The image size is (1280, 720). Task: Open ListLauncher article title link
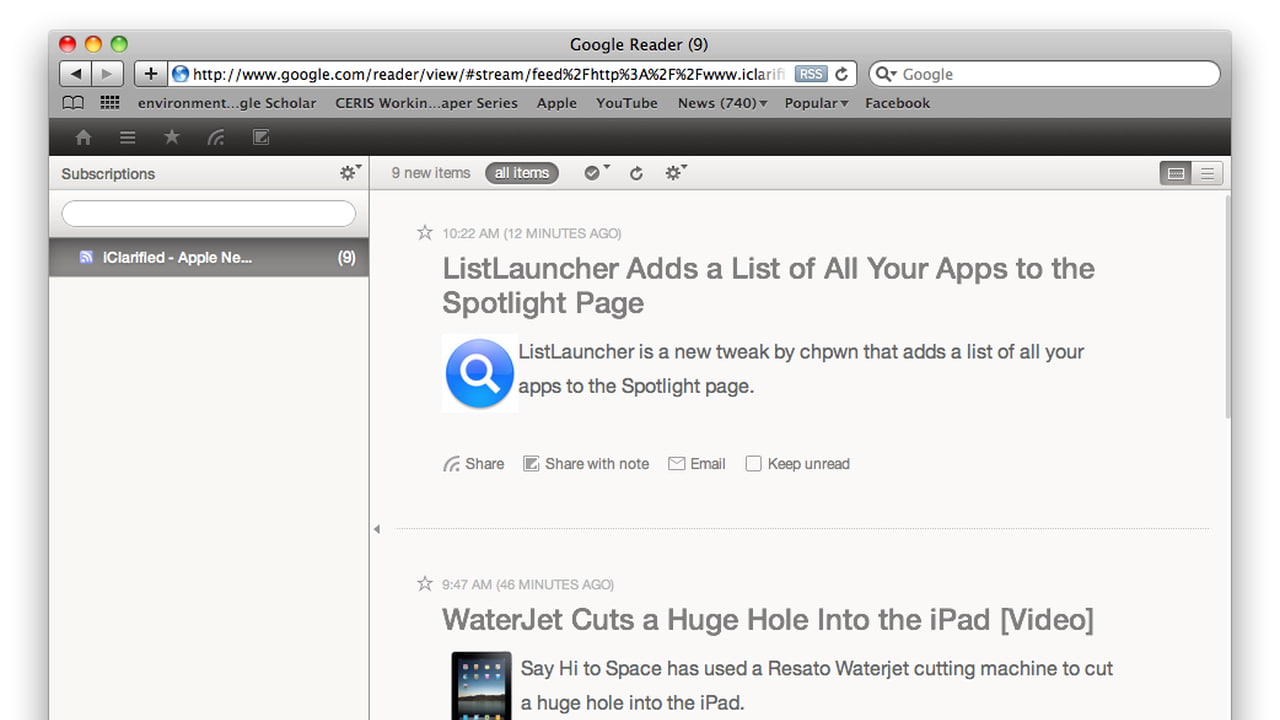pyautogui.click(x=768, y=285)
